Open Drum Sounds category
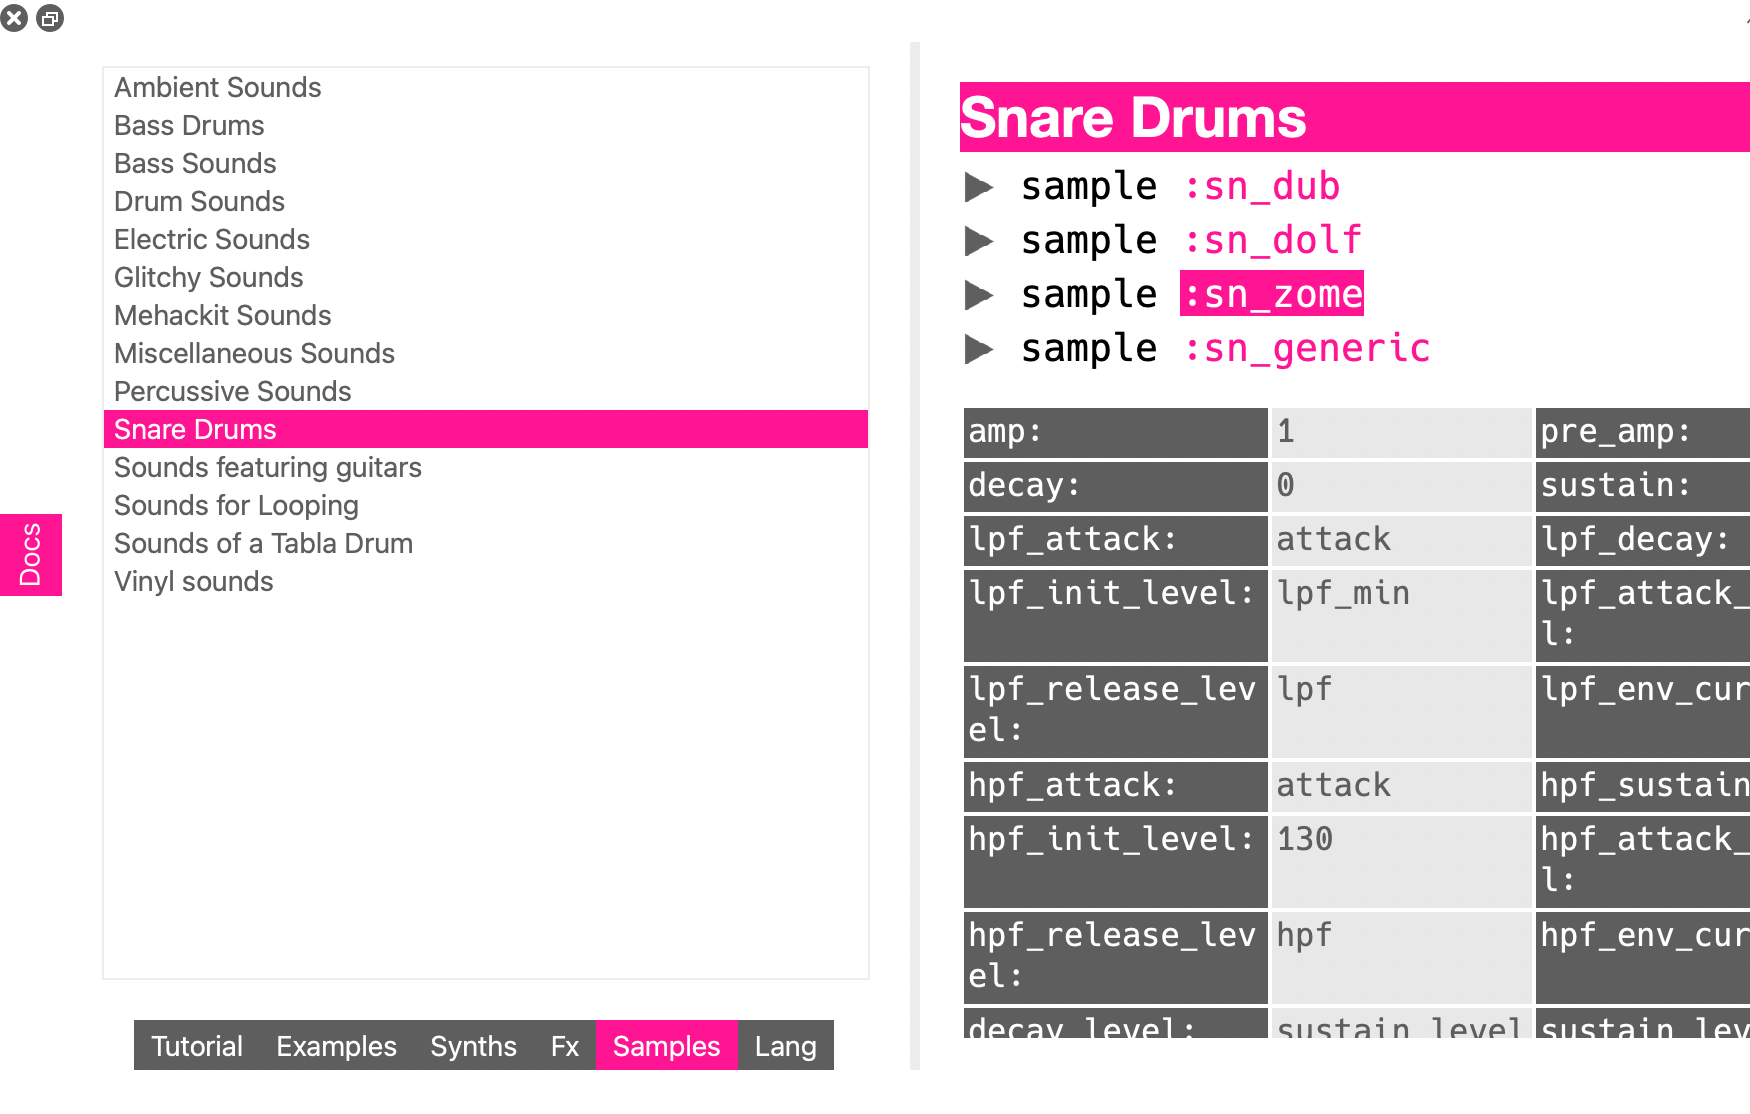The image size is (1750, 1114). click(x=486, y=201)
